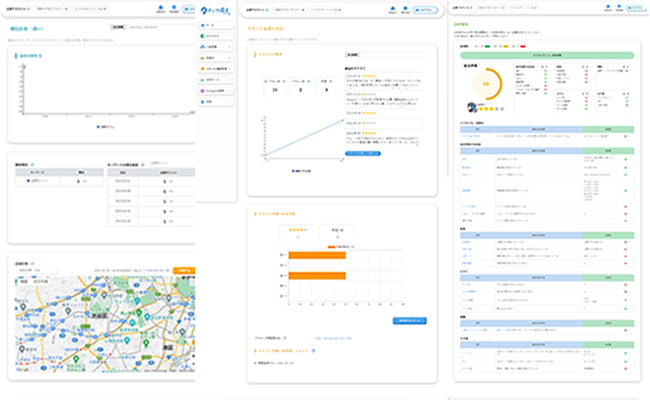
Task: Click the first blue header icon in ranking panel
Action: 161,7
